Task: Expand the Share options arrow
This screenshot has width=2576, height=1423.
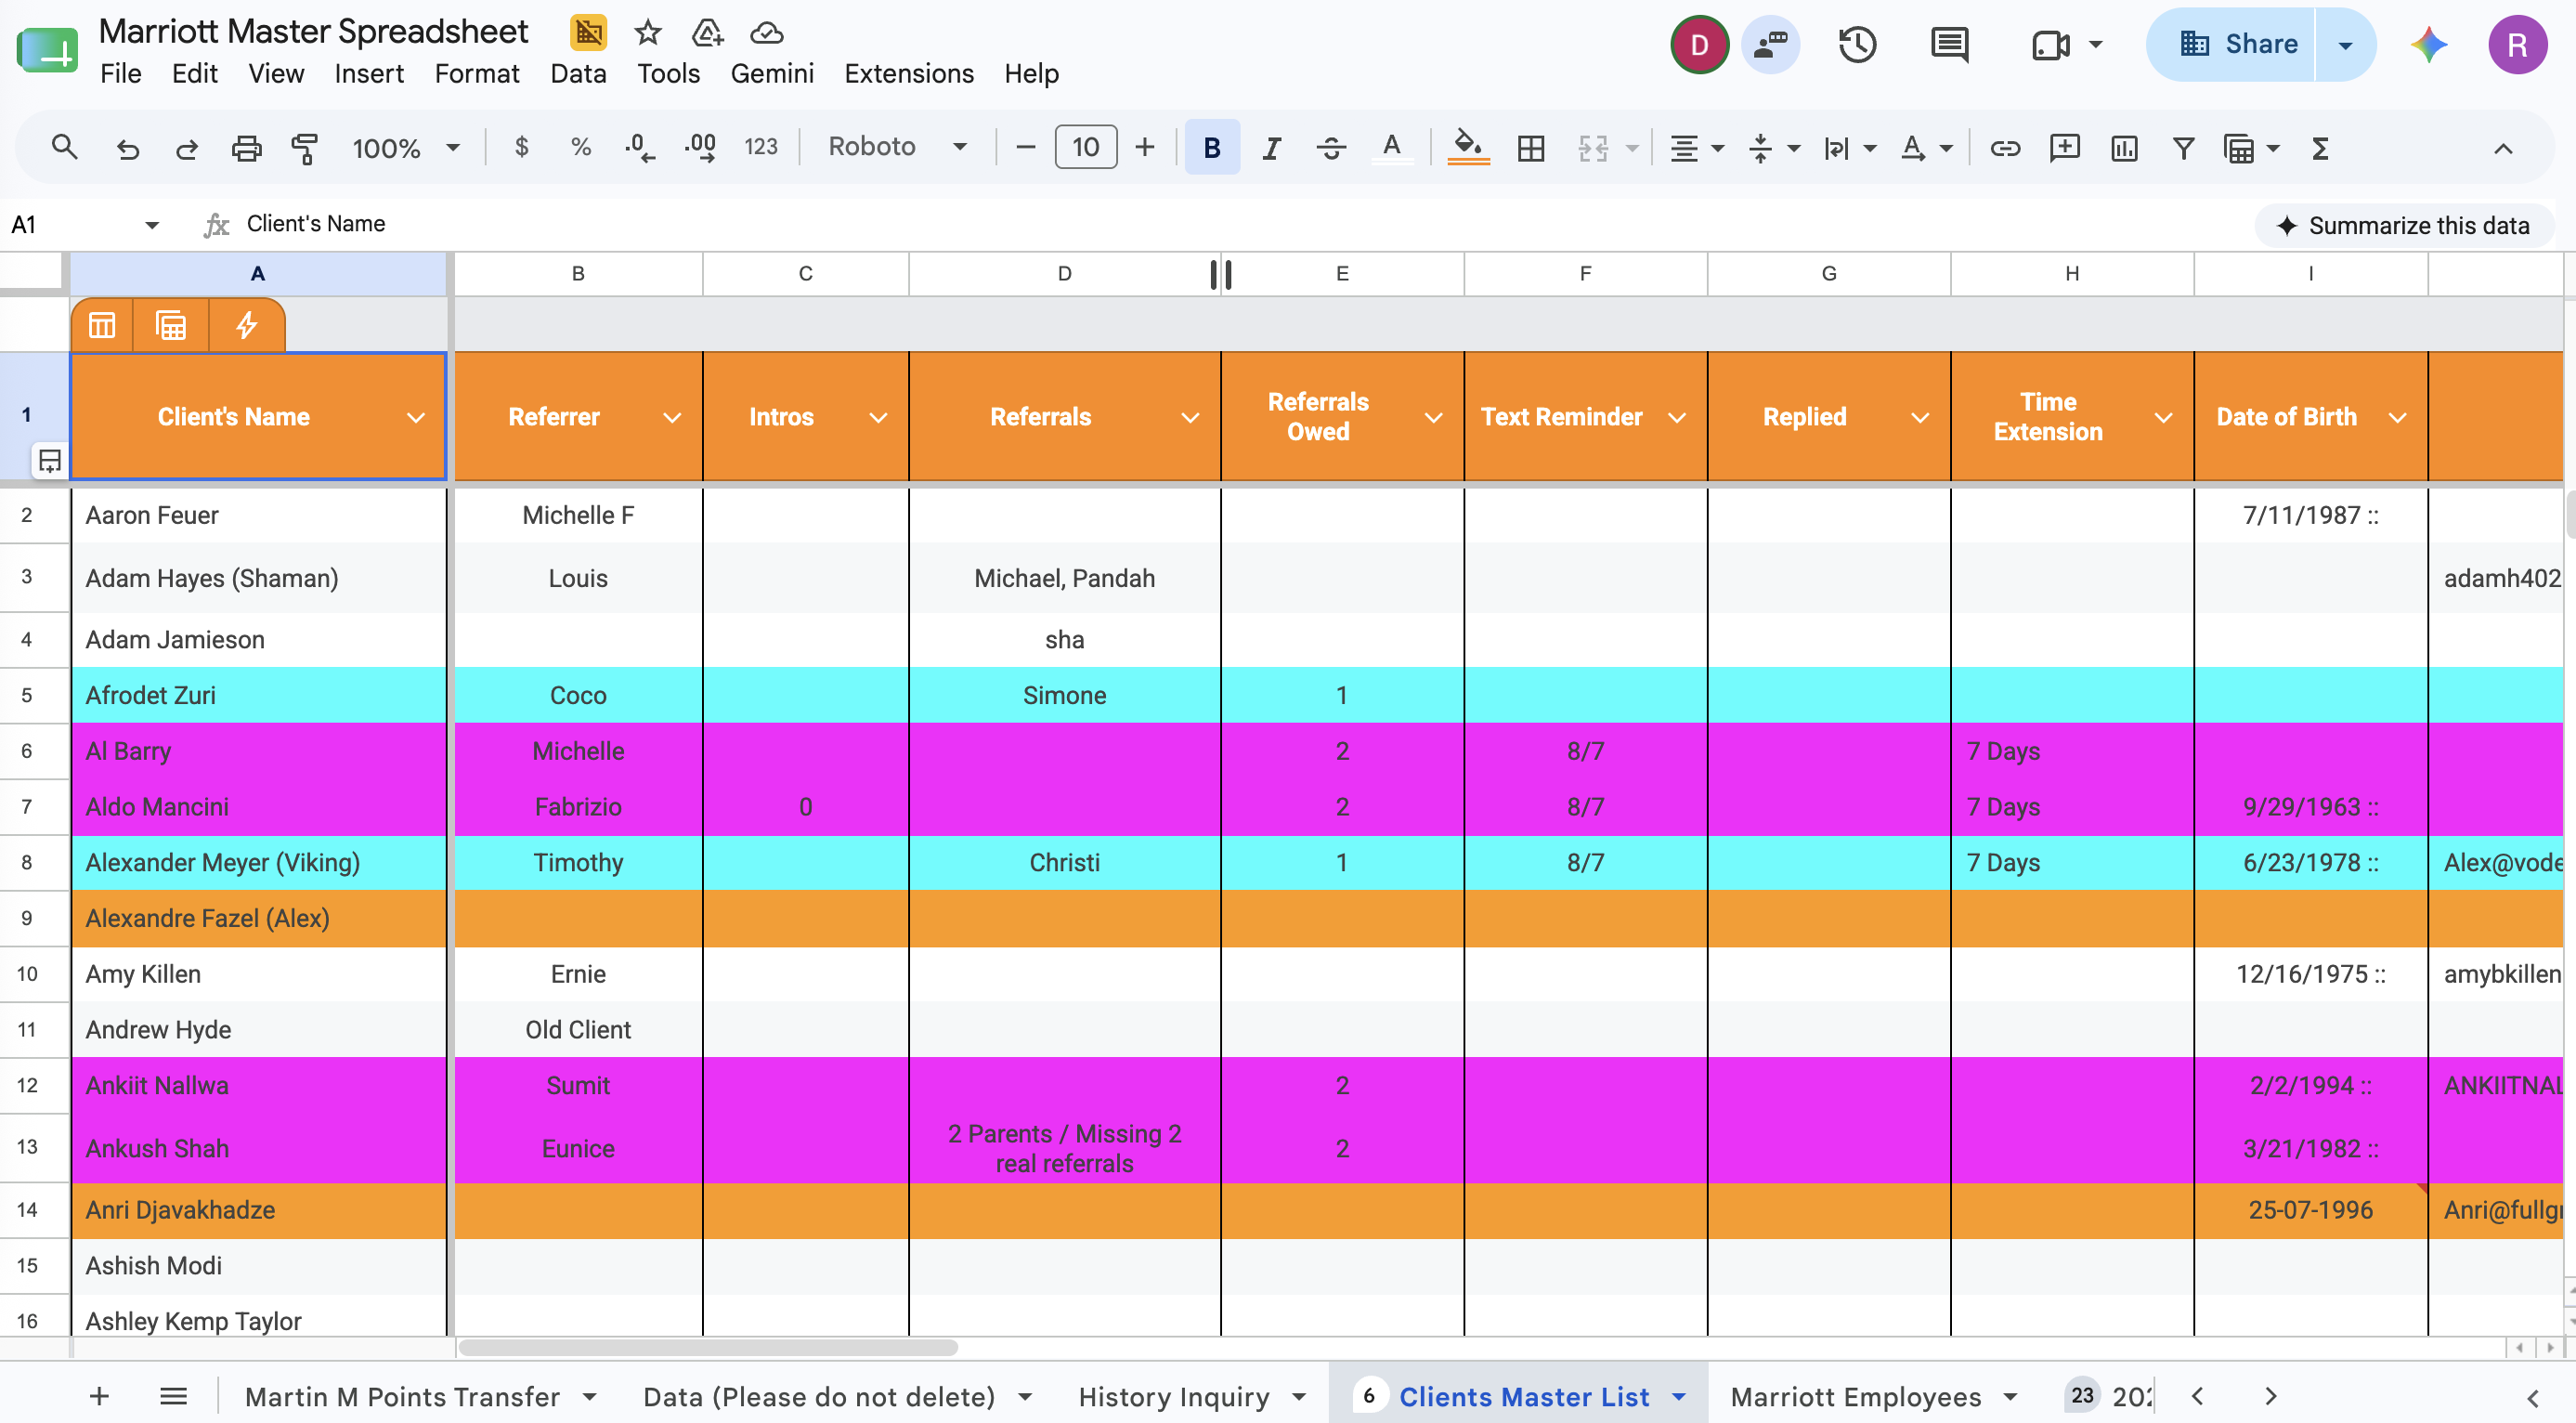Action: point(2346,45)
